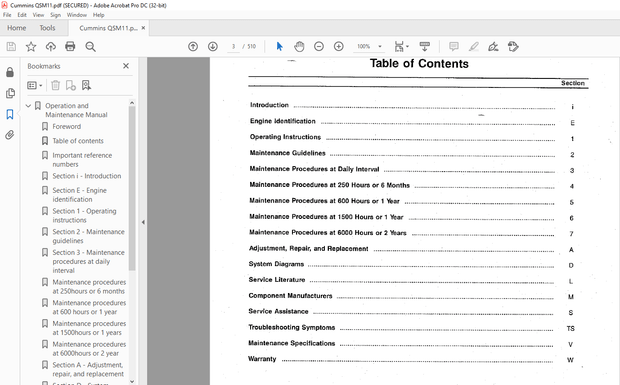Activate the Hand pan tool
This screenshot has width=620, height=385.
click(x=299, y=47)
